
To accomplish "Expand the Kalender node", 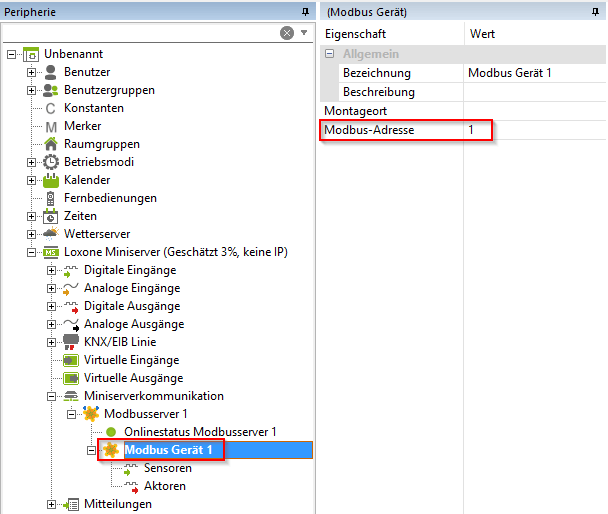I will pos(31,180).
